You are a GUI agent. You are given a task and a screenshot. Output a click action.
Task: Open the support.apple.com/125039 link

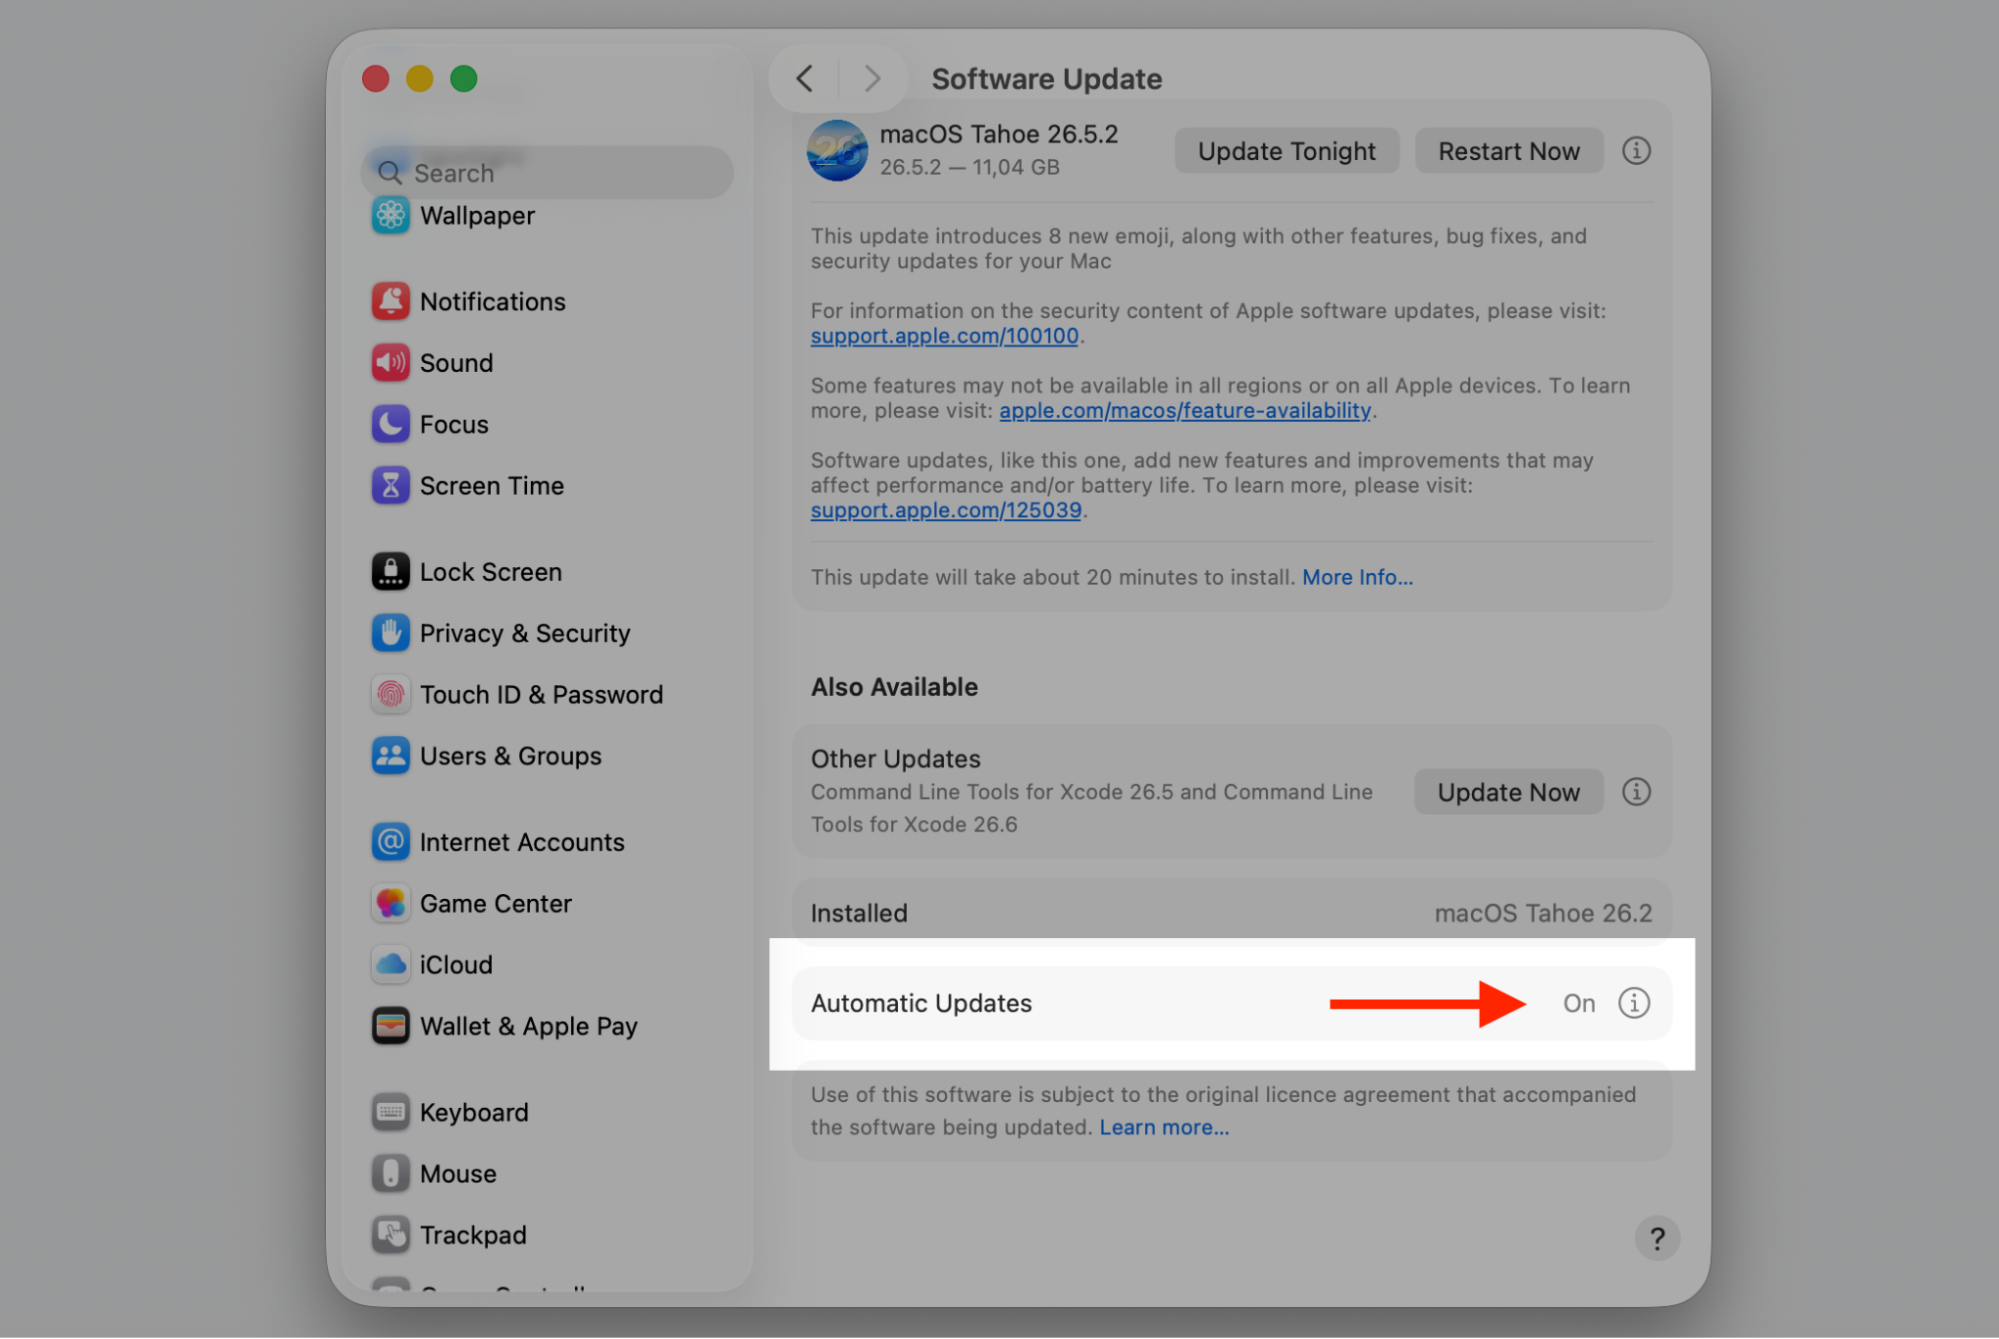[x=946, y=510]
